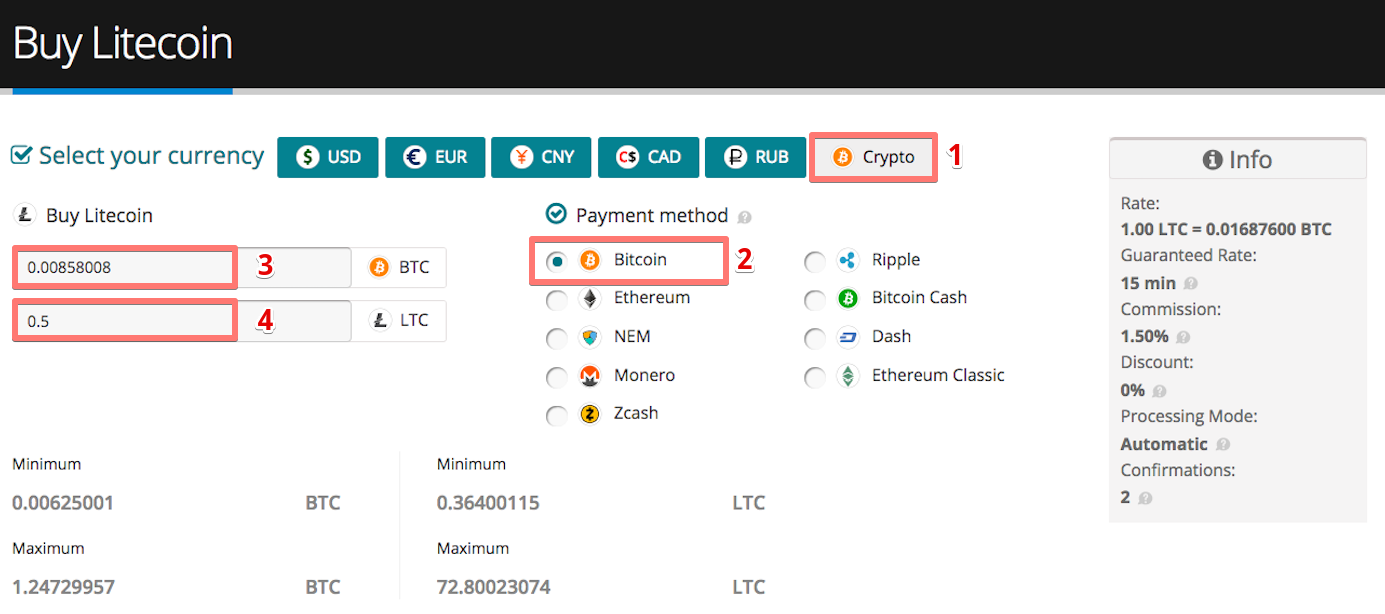The image size is (1385, 614).
Task: Click the green Bitcoin Cash logo icon
Action: coord(848,298)
